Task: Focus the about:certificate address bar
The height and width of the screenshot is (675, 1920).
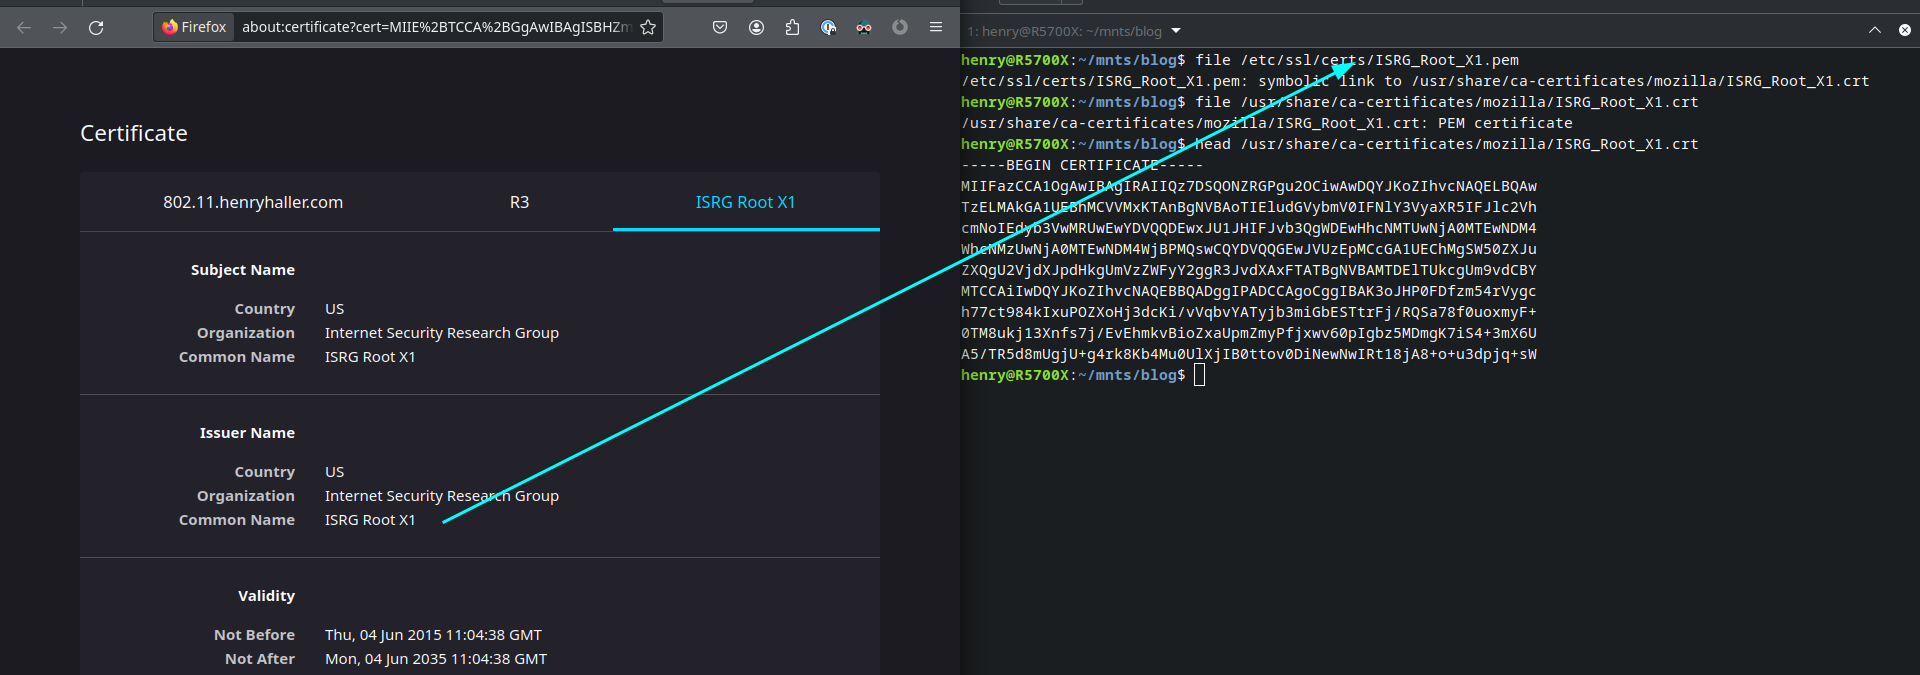Action: (435, 28)
